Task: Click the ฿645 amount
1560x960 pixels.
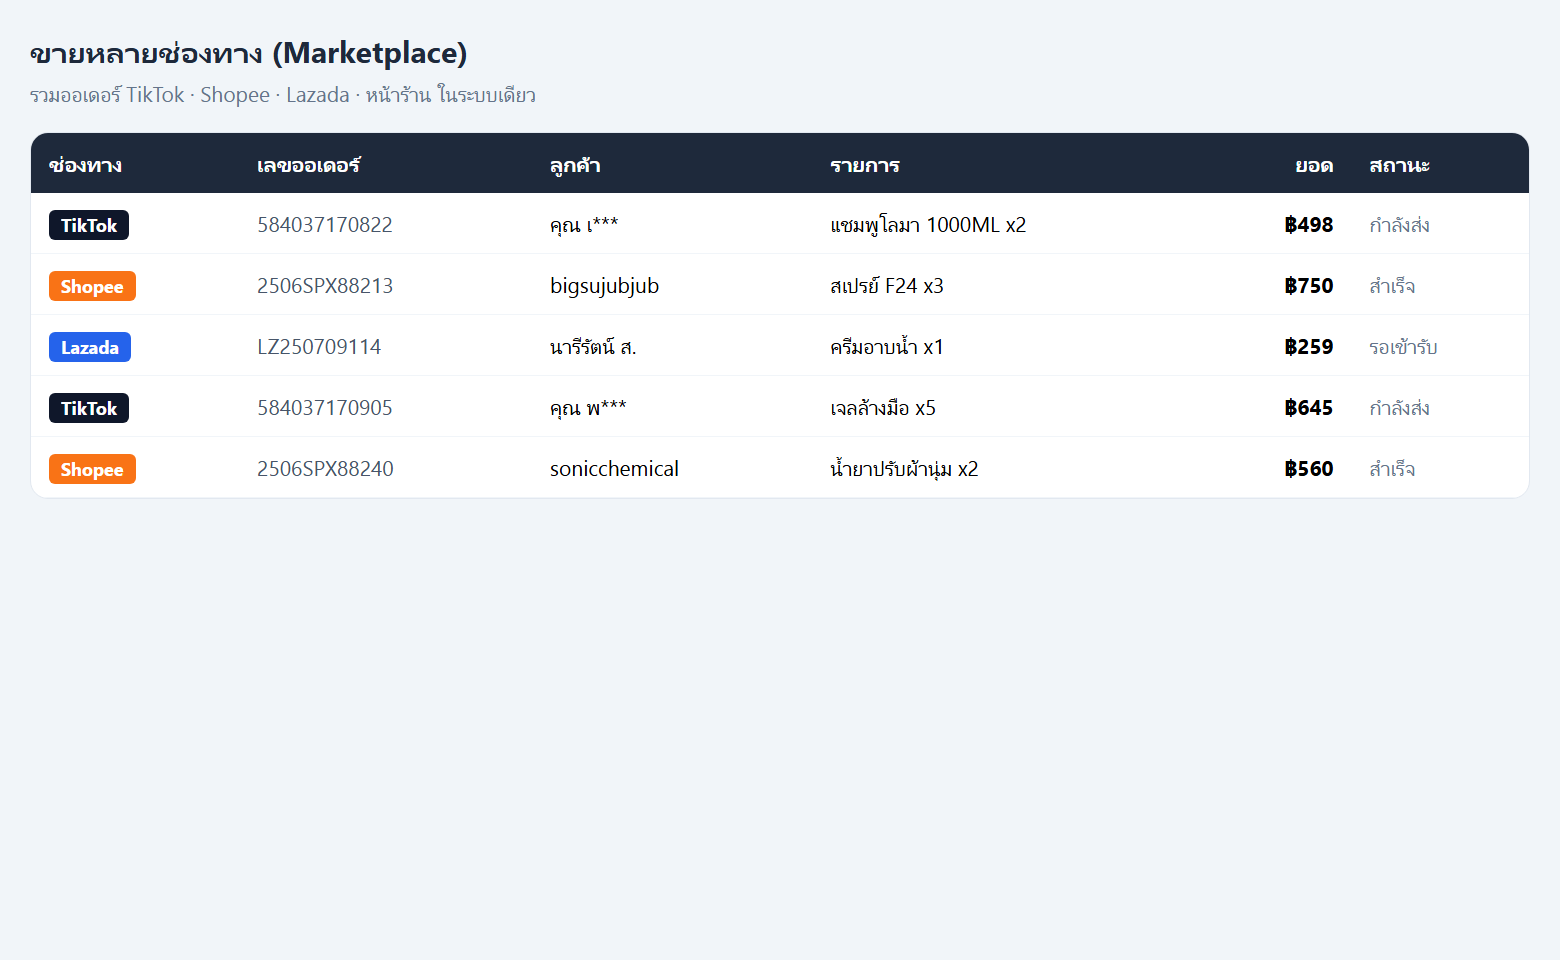Action: point(1309,408)
